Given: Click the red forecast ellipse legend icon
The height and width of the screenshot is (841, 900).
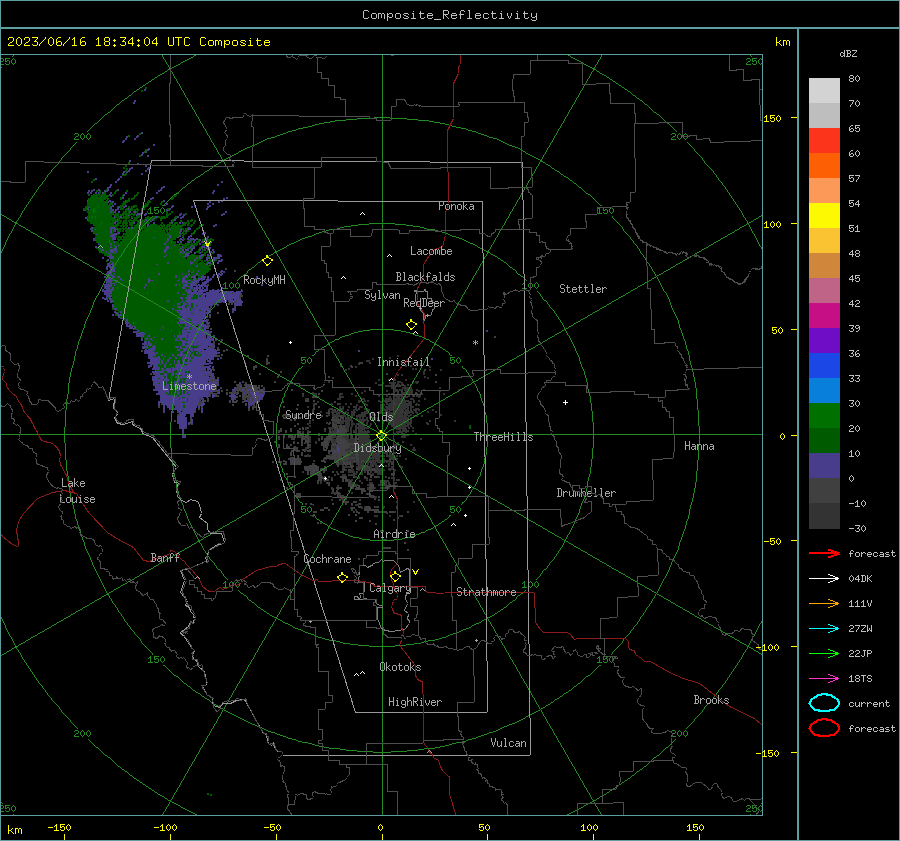Looking at the screenshot, I should click(x=824, y=728).
